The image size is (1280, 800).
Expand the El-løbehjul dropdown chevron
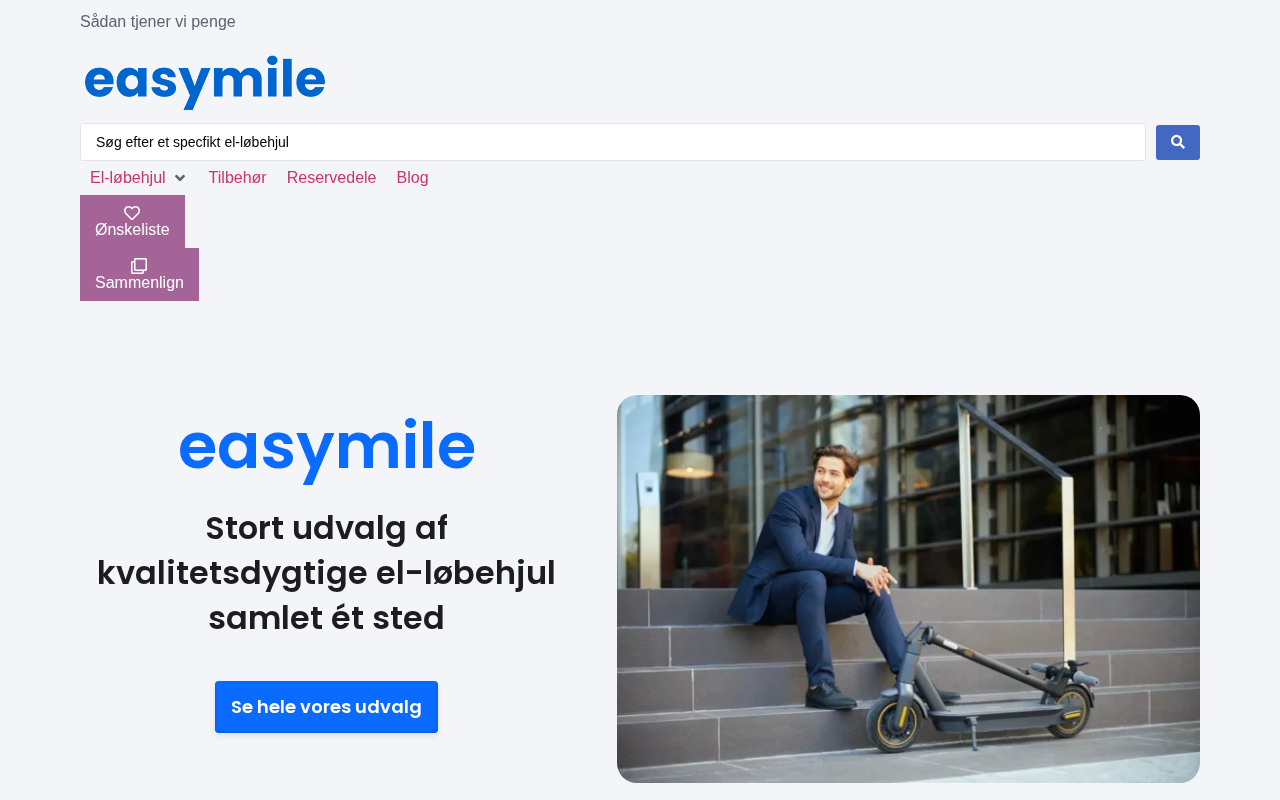pos(180,178)
